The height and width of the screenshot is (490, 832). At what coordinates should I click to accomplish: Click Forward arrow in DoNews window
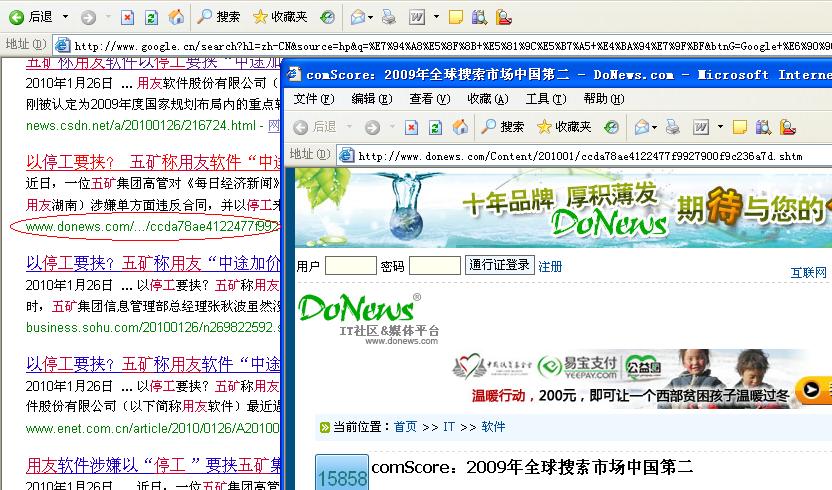click(372, 127)
